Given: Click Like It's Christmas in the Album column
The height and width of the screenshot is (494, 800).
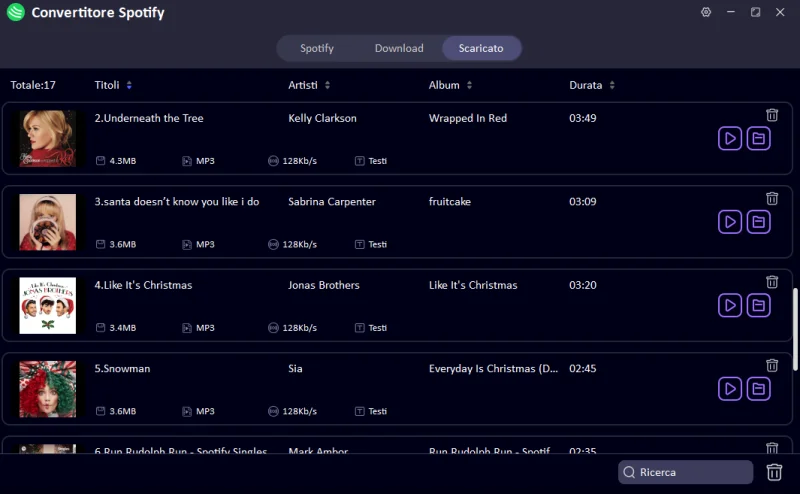Looking at the screenshot, I should tap(473, 285).
